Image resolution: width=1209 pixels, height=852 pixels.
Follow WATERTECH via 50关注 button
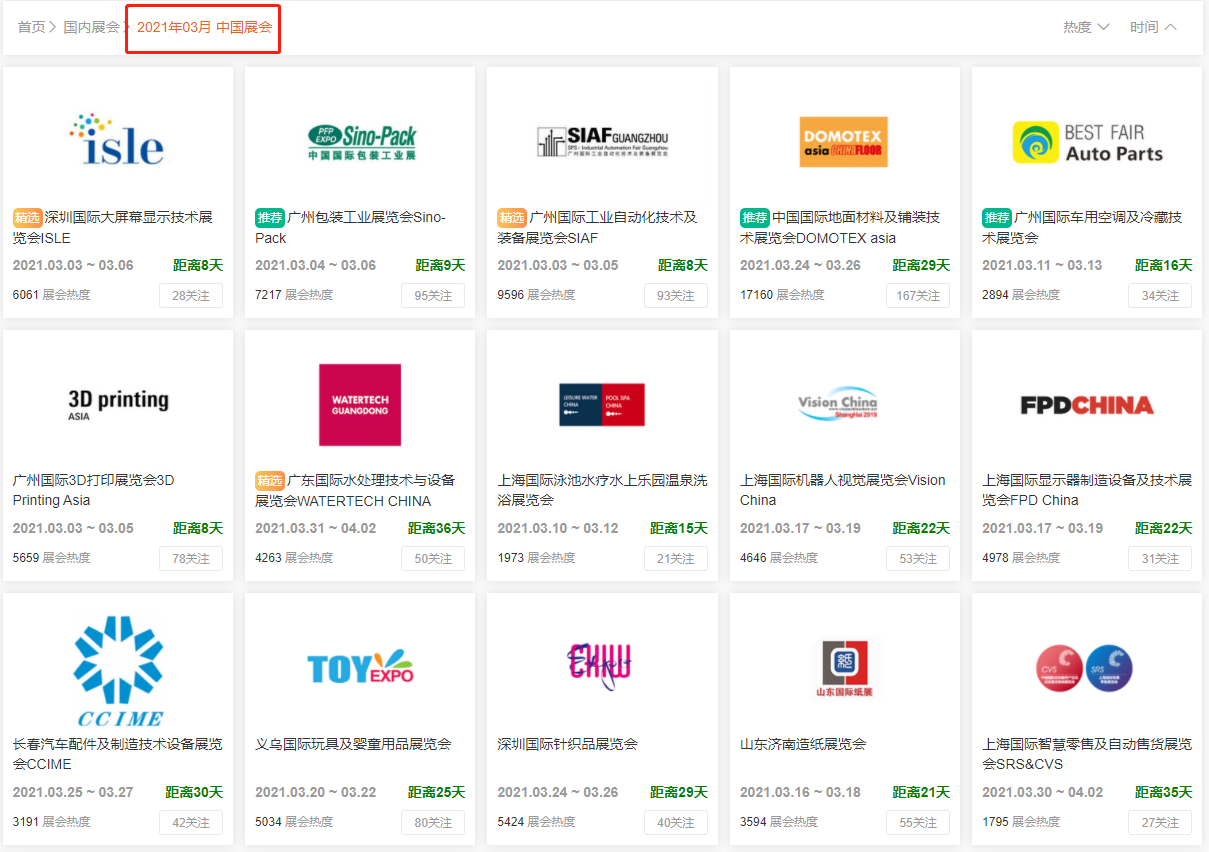[433, 558]
